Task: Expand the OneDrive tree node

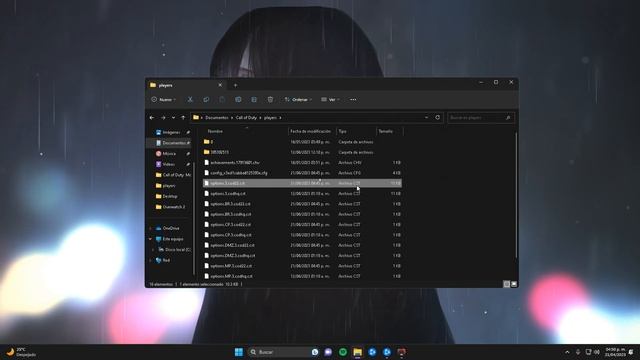Action: [151, 228]
